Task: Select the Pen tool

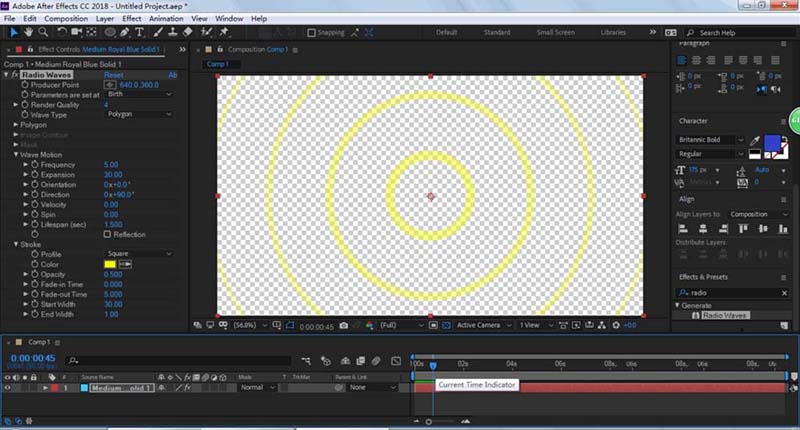Action: pyautogui.click(x=124, y=32)
